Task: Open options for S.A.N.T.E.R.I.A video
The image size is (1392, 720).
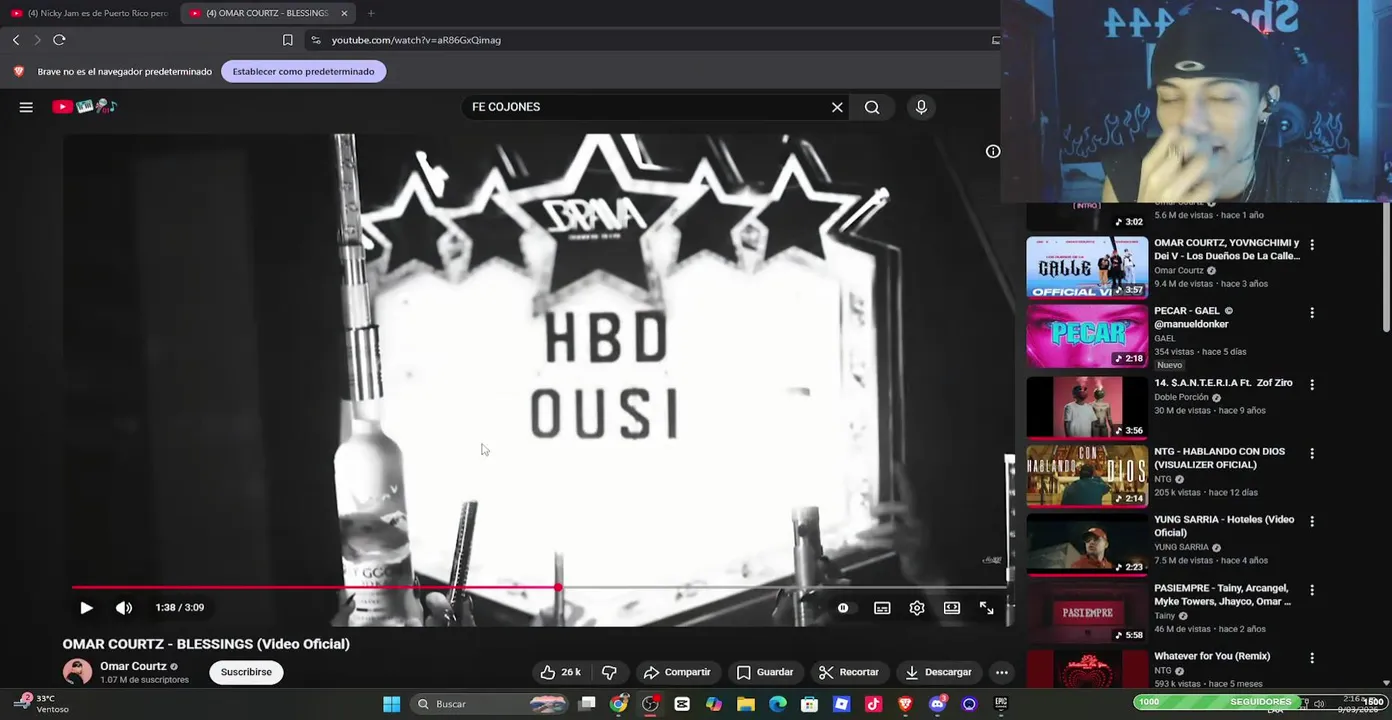Action: point(1312,384)
